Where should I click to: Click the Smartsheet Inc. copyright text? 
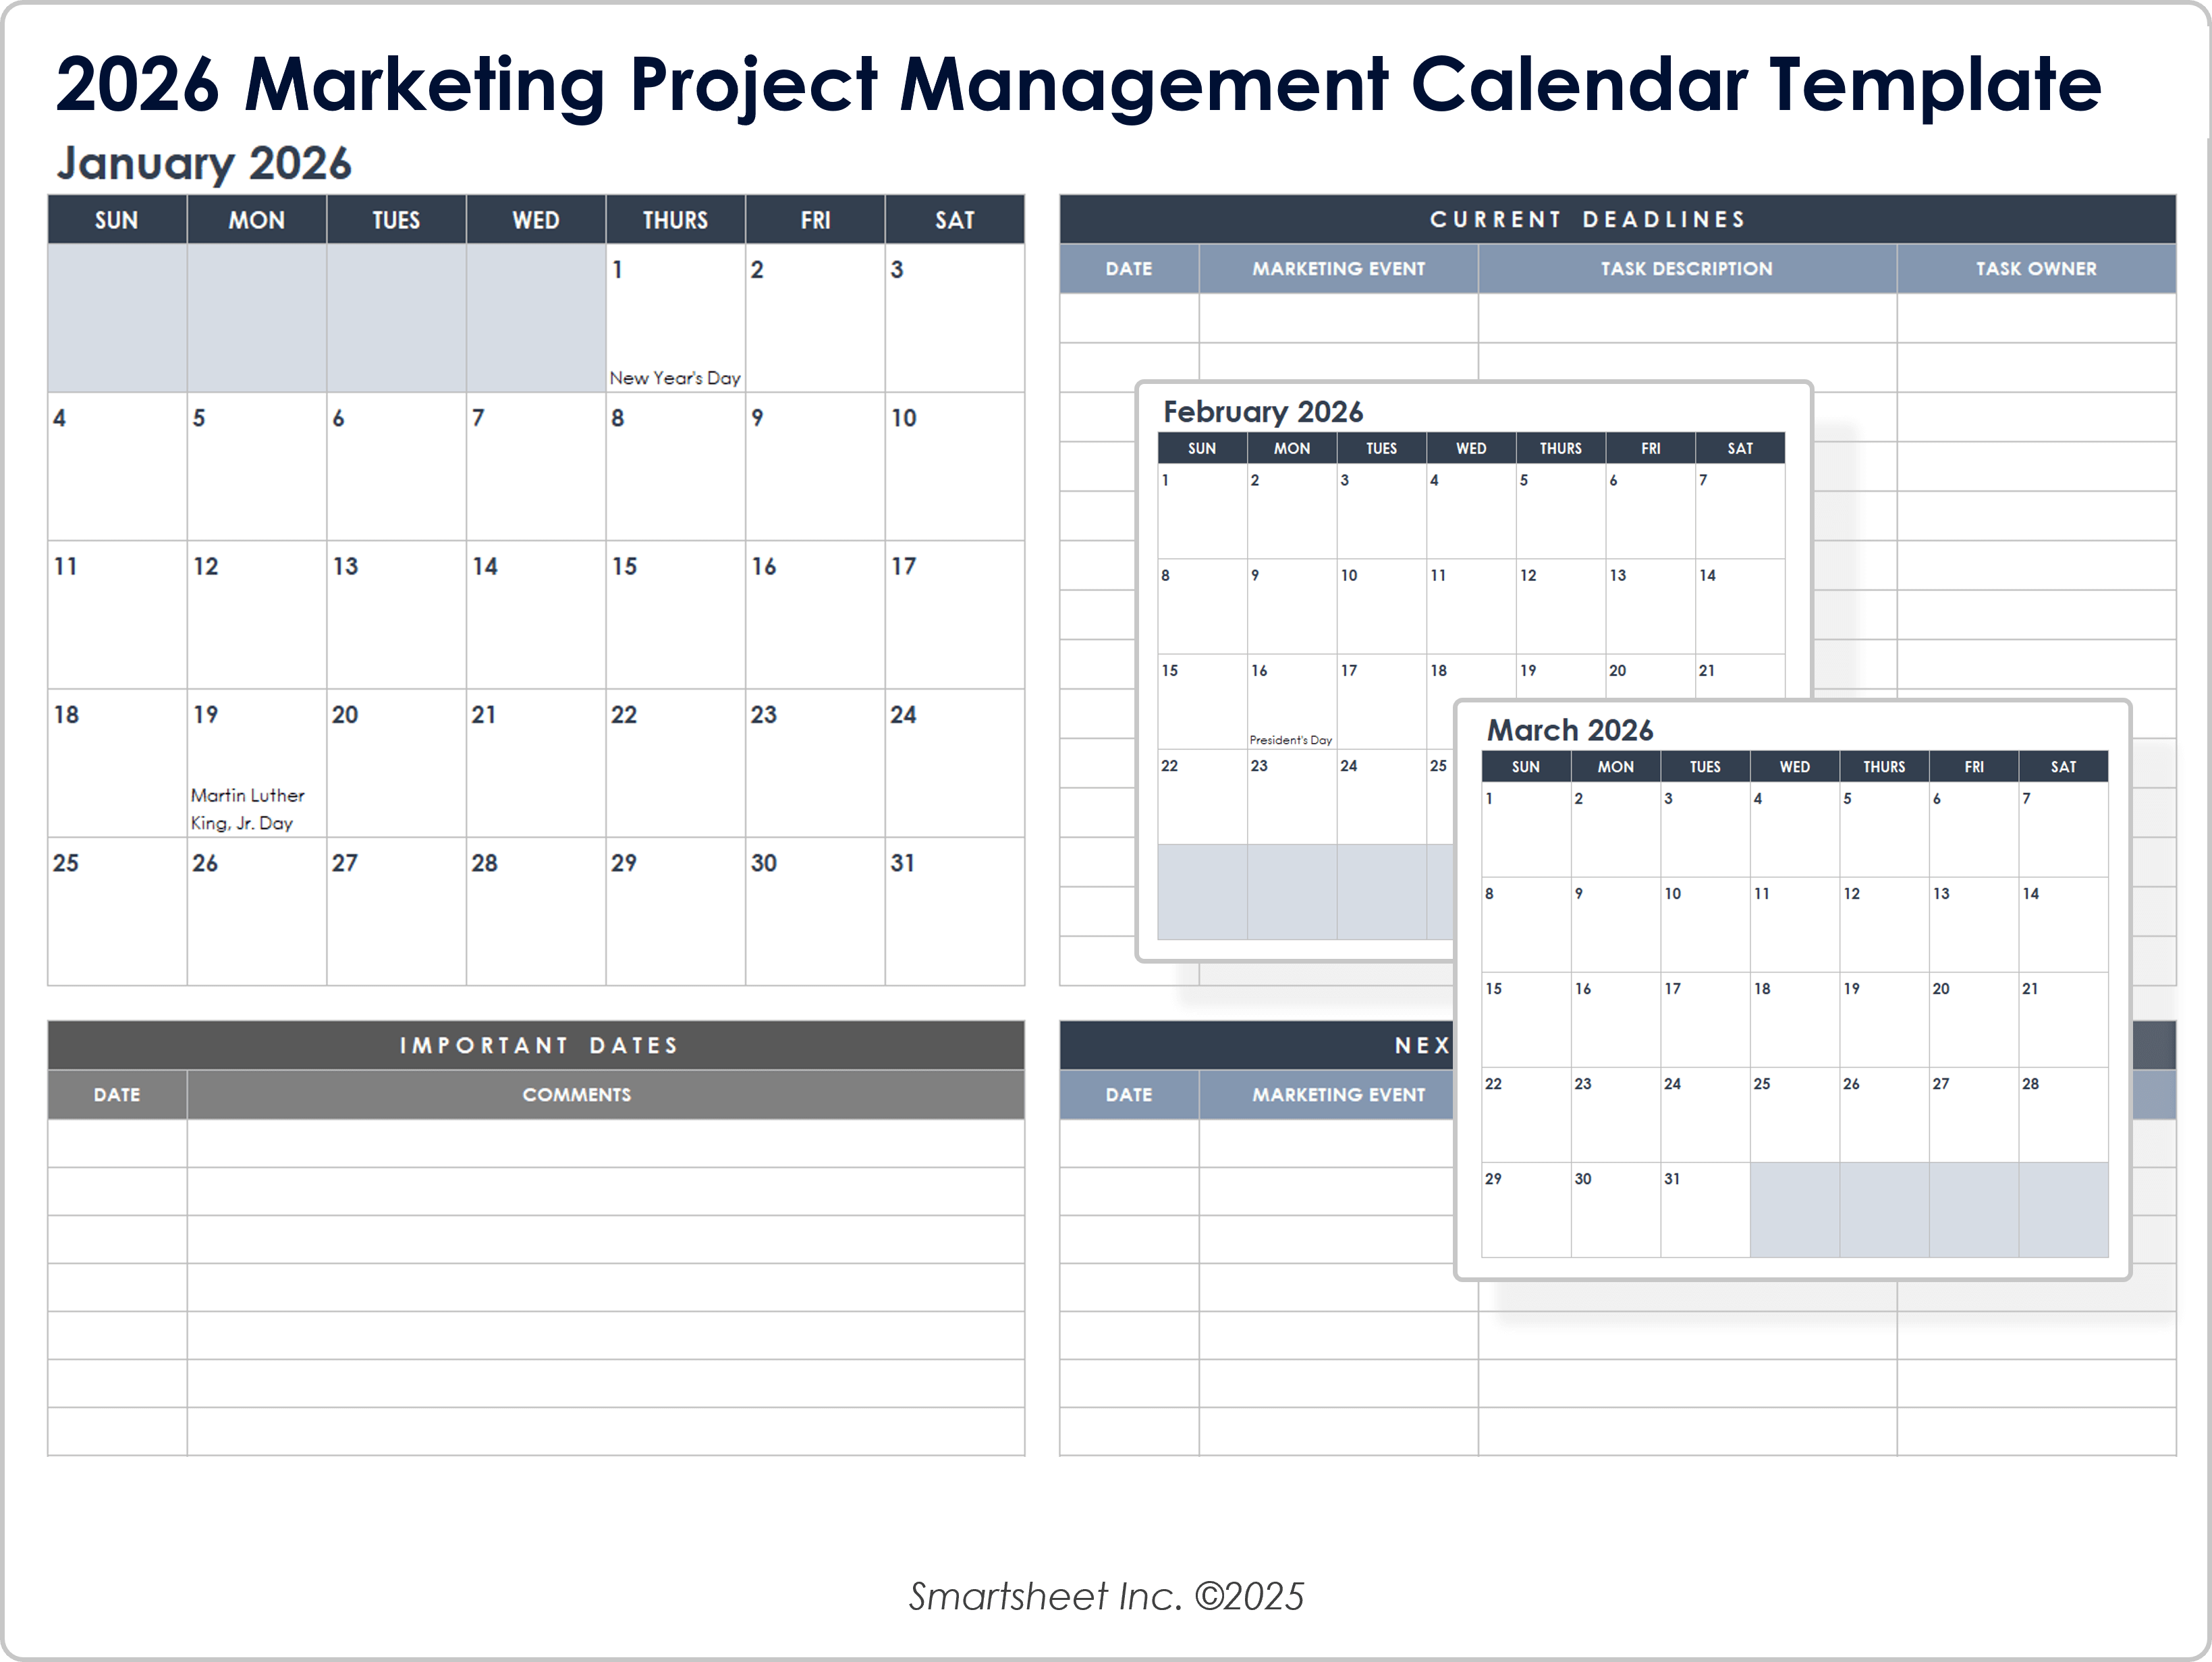click(1106, 1597)
